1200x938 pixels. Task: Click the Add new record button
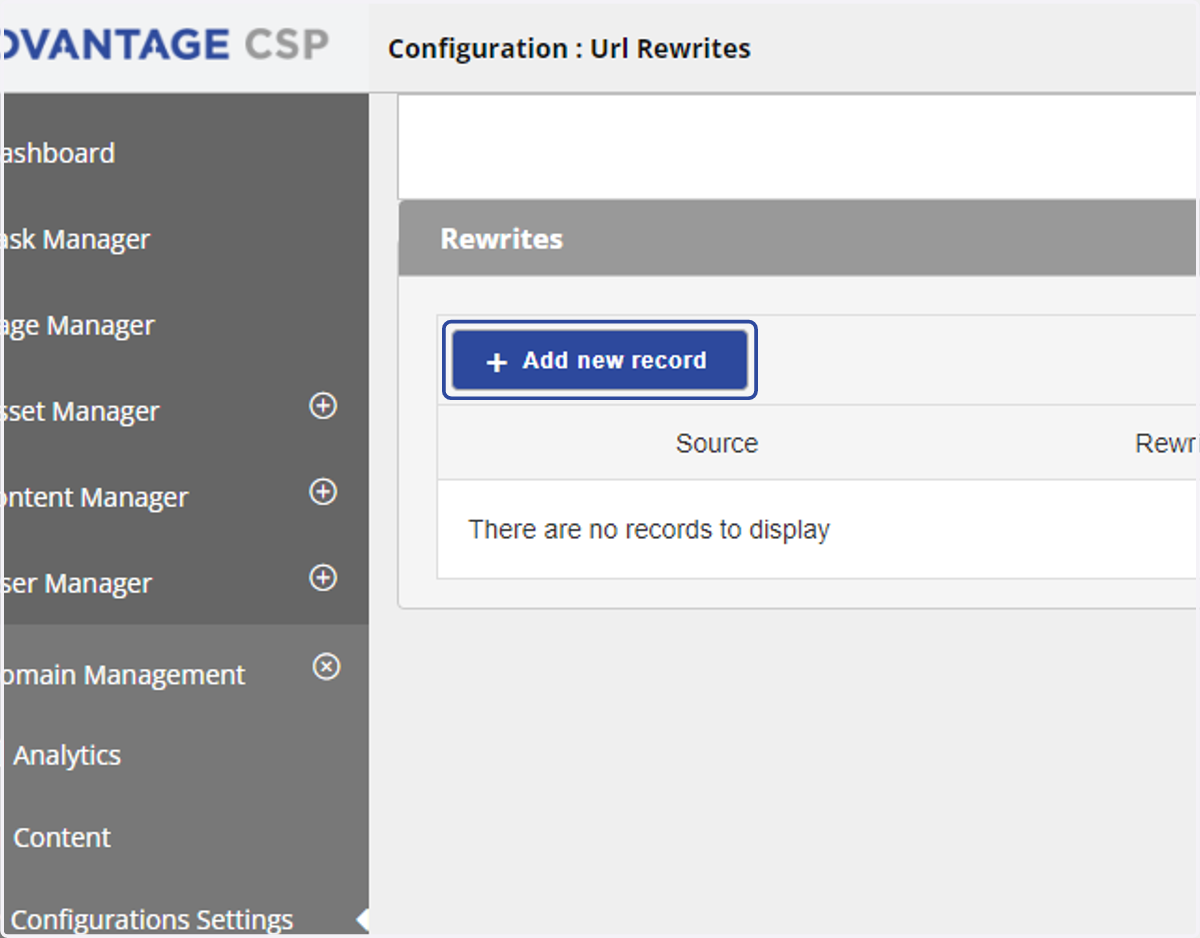(x=600, y=360)
